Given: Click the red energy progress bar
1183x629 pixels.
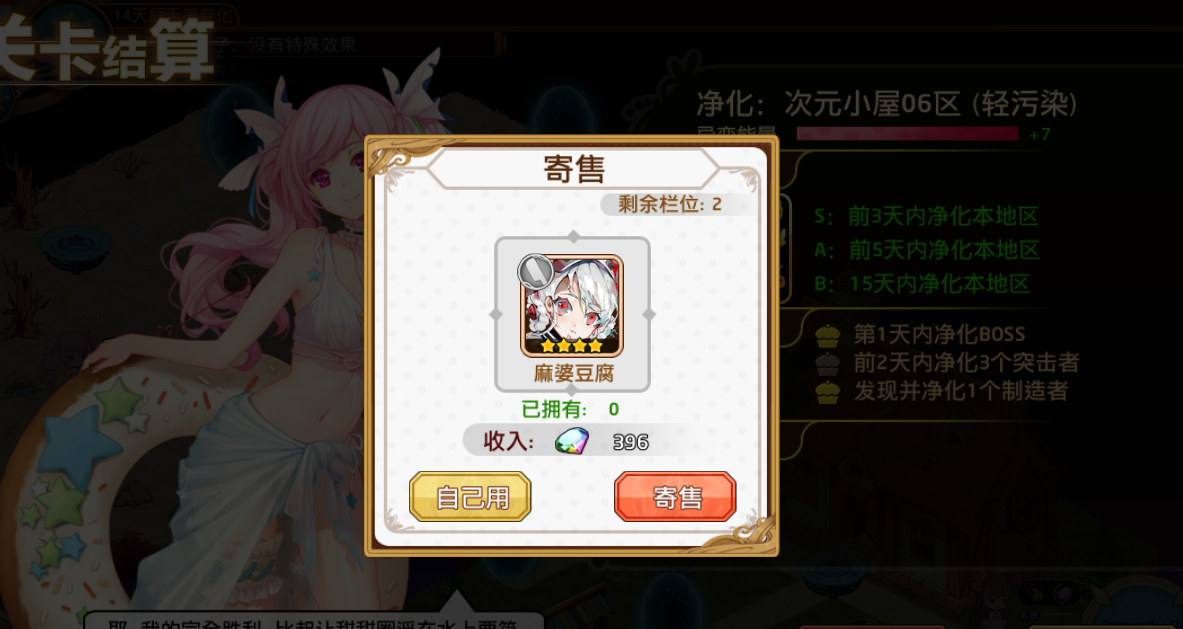Looking at the screenshot, I should (907, 134).
